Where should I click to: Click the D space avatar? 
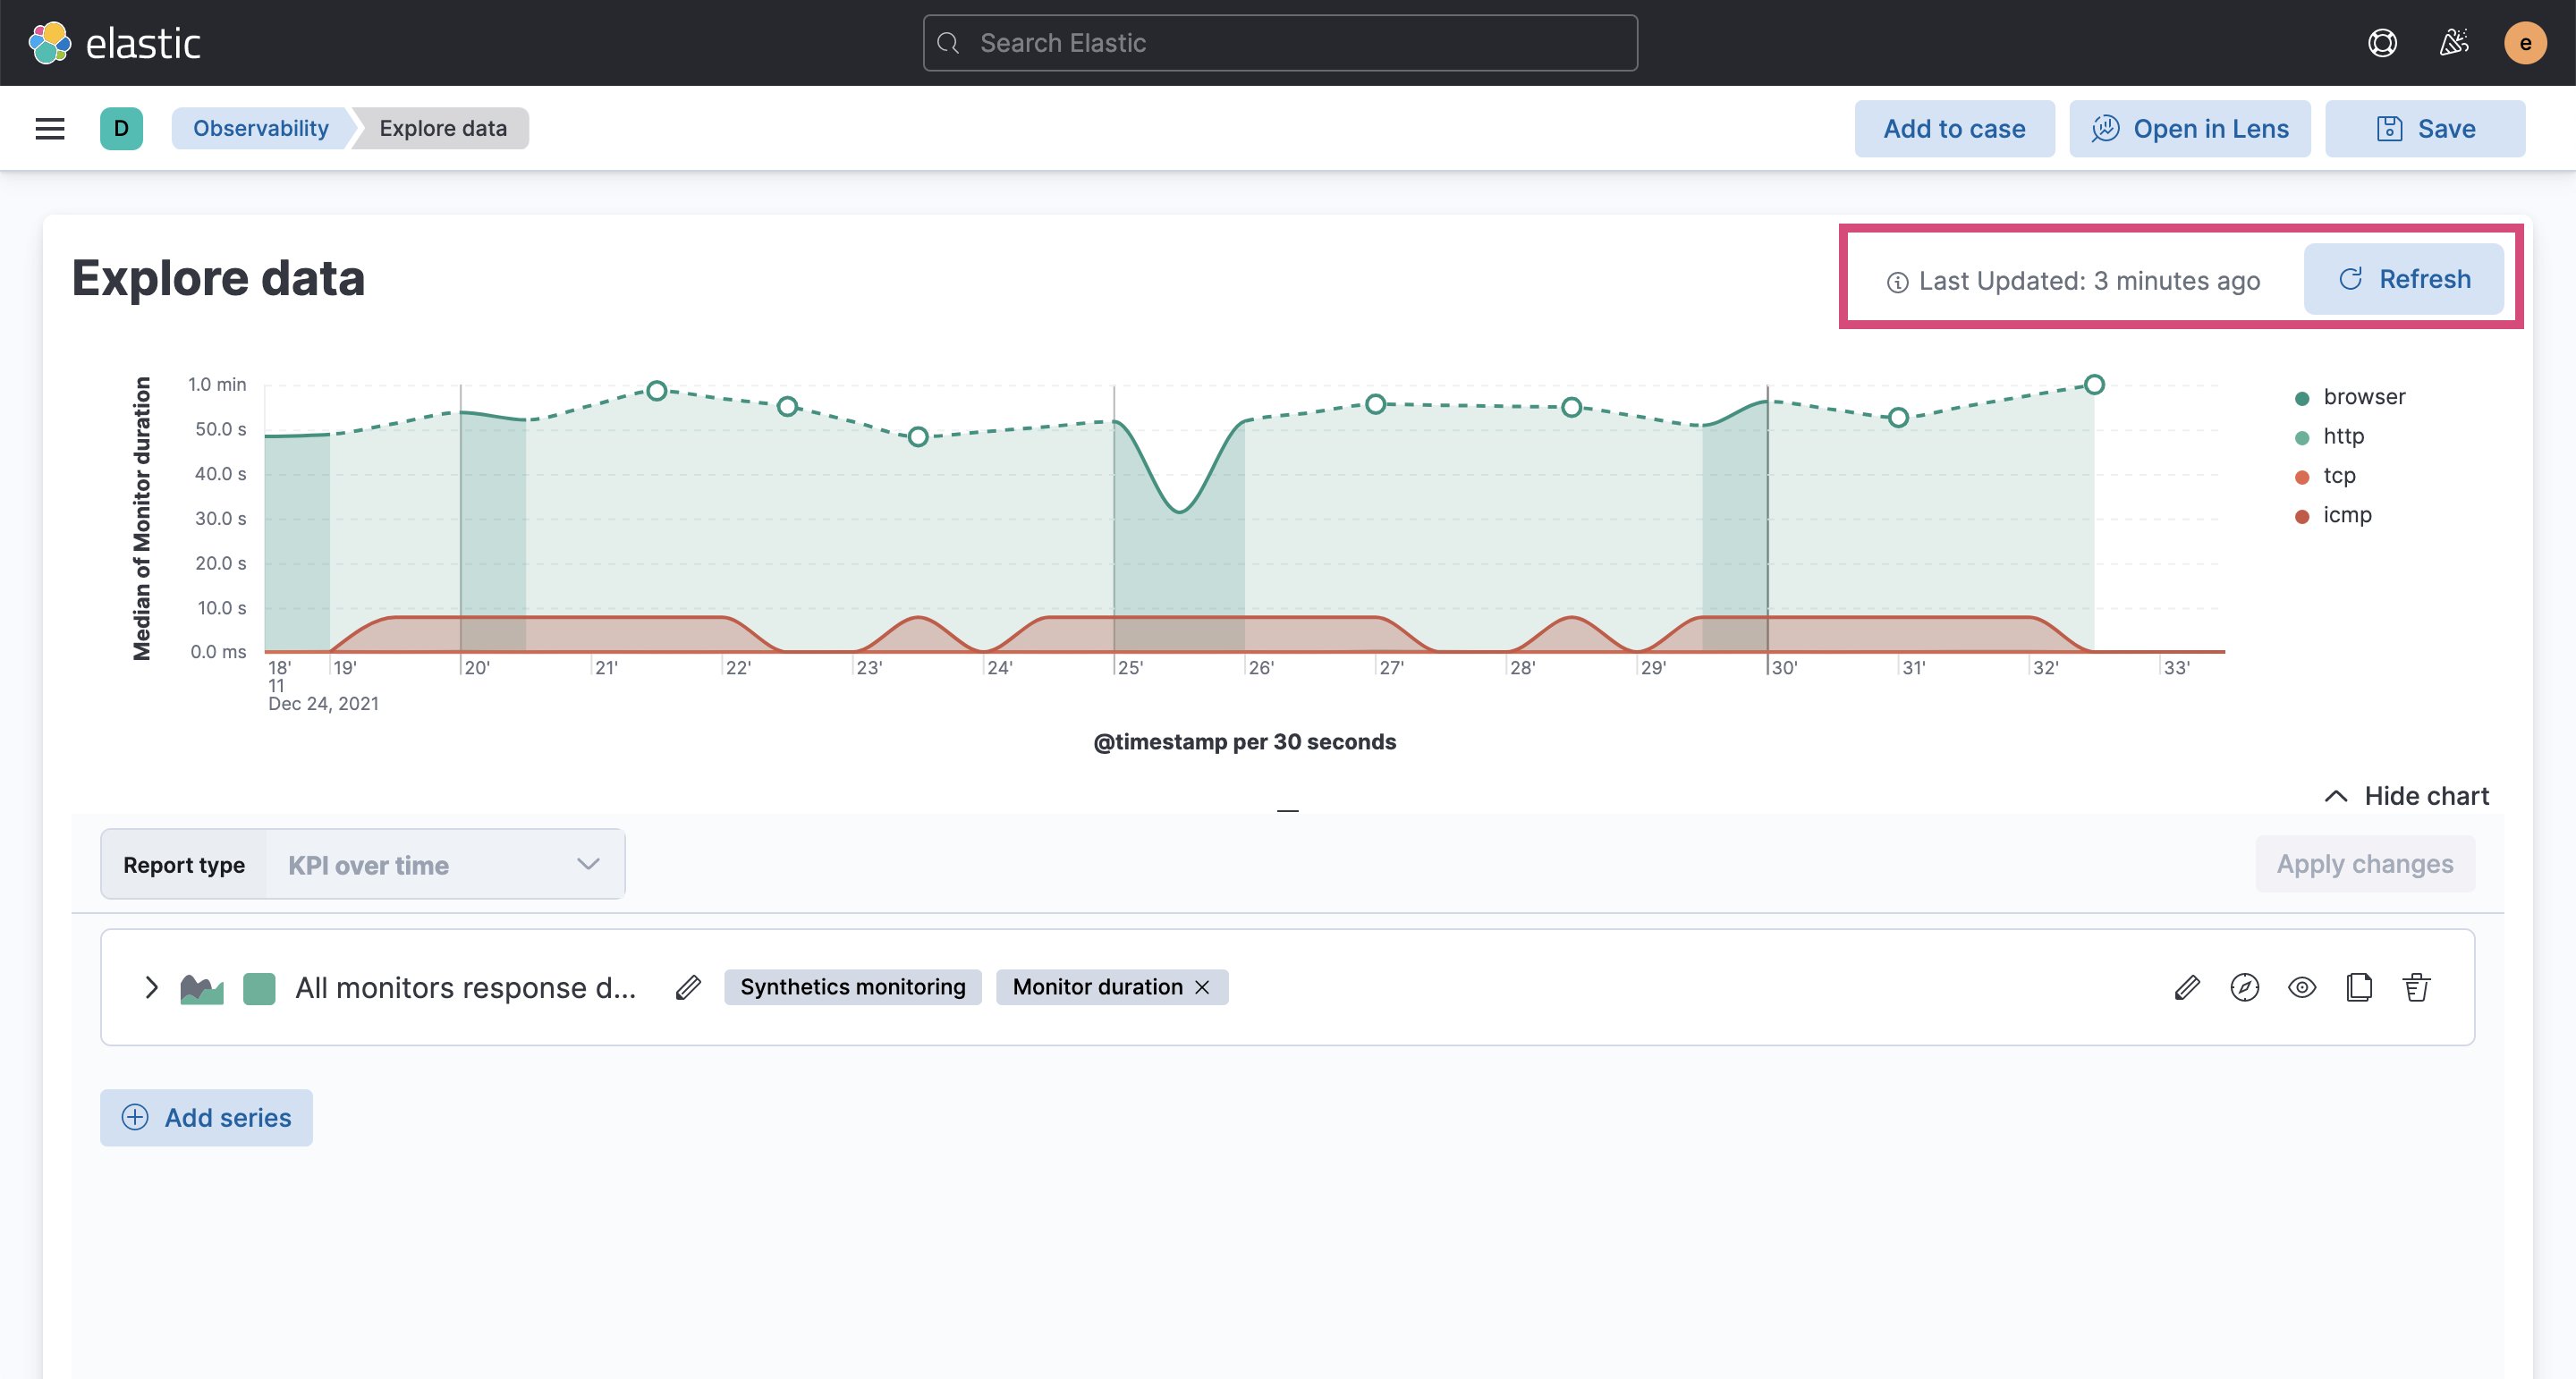[121, 129]
